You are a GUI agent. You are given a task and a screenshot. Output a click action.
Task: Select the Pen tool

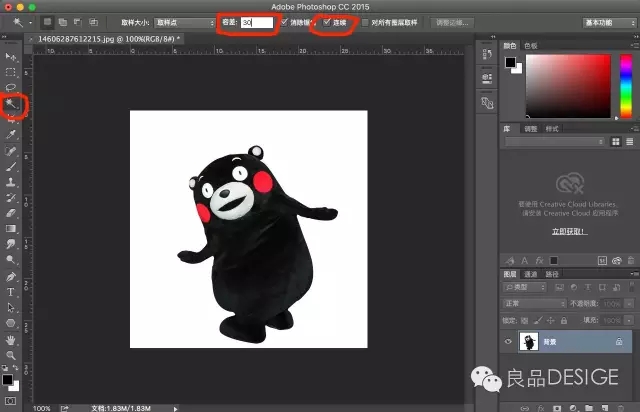click(12, 276)
